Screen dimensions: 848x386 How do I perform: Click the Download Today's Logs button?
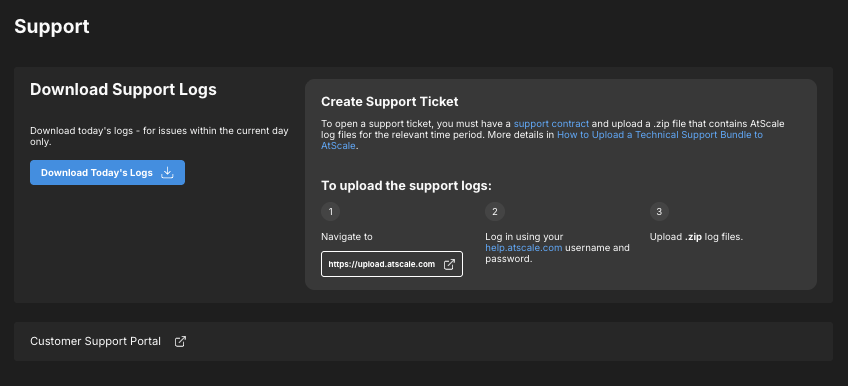point(107,172)
